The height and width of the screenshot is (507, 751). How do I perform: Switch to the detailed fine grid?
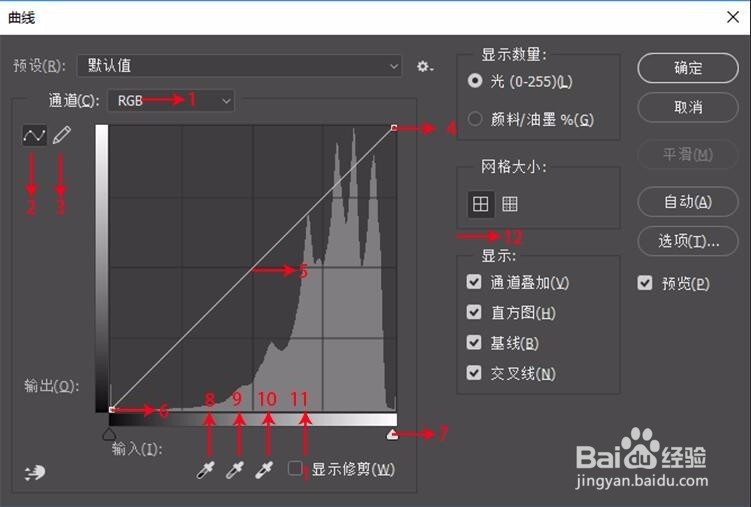click(510, 204)
